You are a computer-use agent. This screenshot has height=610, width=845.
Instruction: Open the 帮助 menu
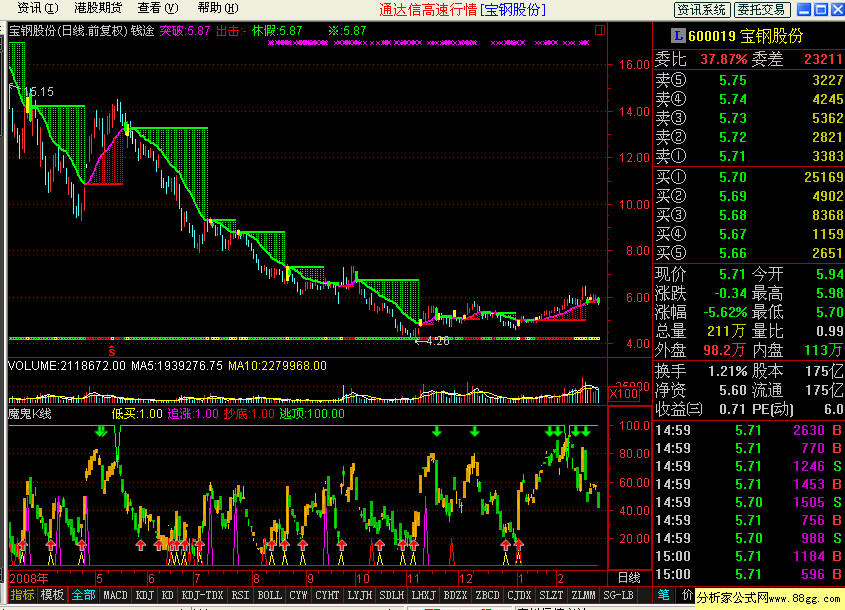point(218,8)
